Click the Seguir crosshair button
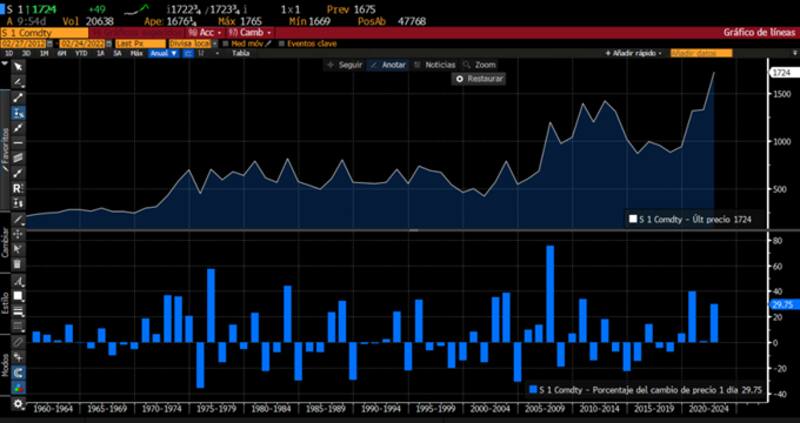The height and width of the screenshot is (423, 800). 343,64
